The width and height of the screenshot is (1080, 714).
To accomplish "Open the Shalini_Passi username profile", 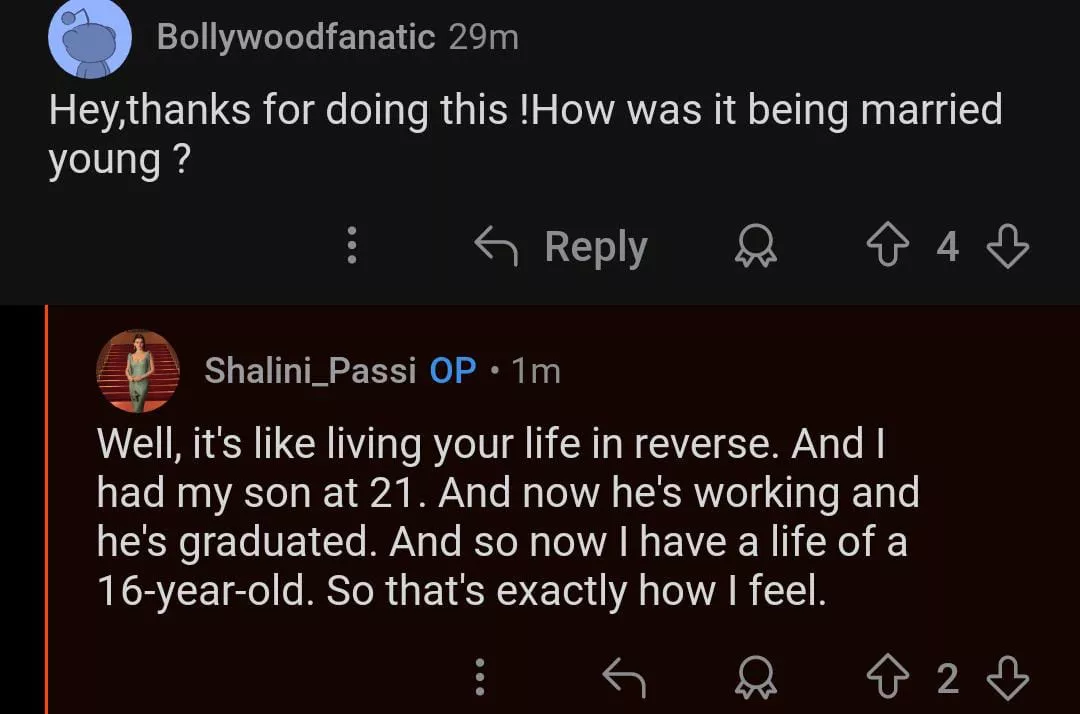I will [x=310, y=371].
